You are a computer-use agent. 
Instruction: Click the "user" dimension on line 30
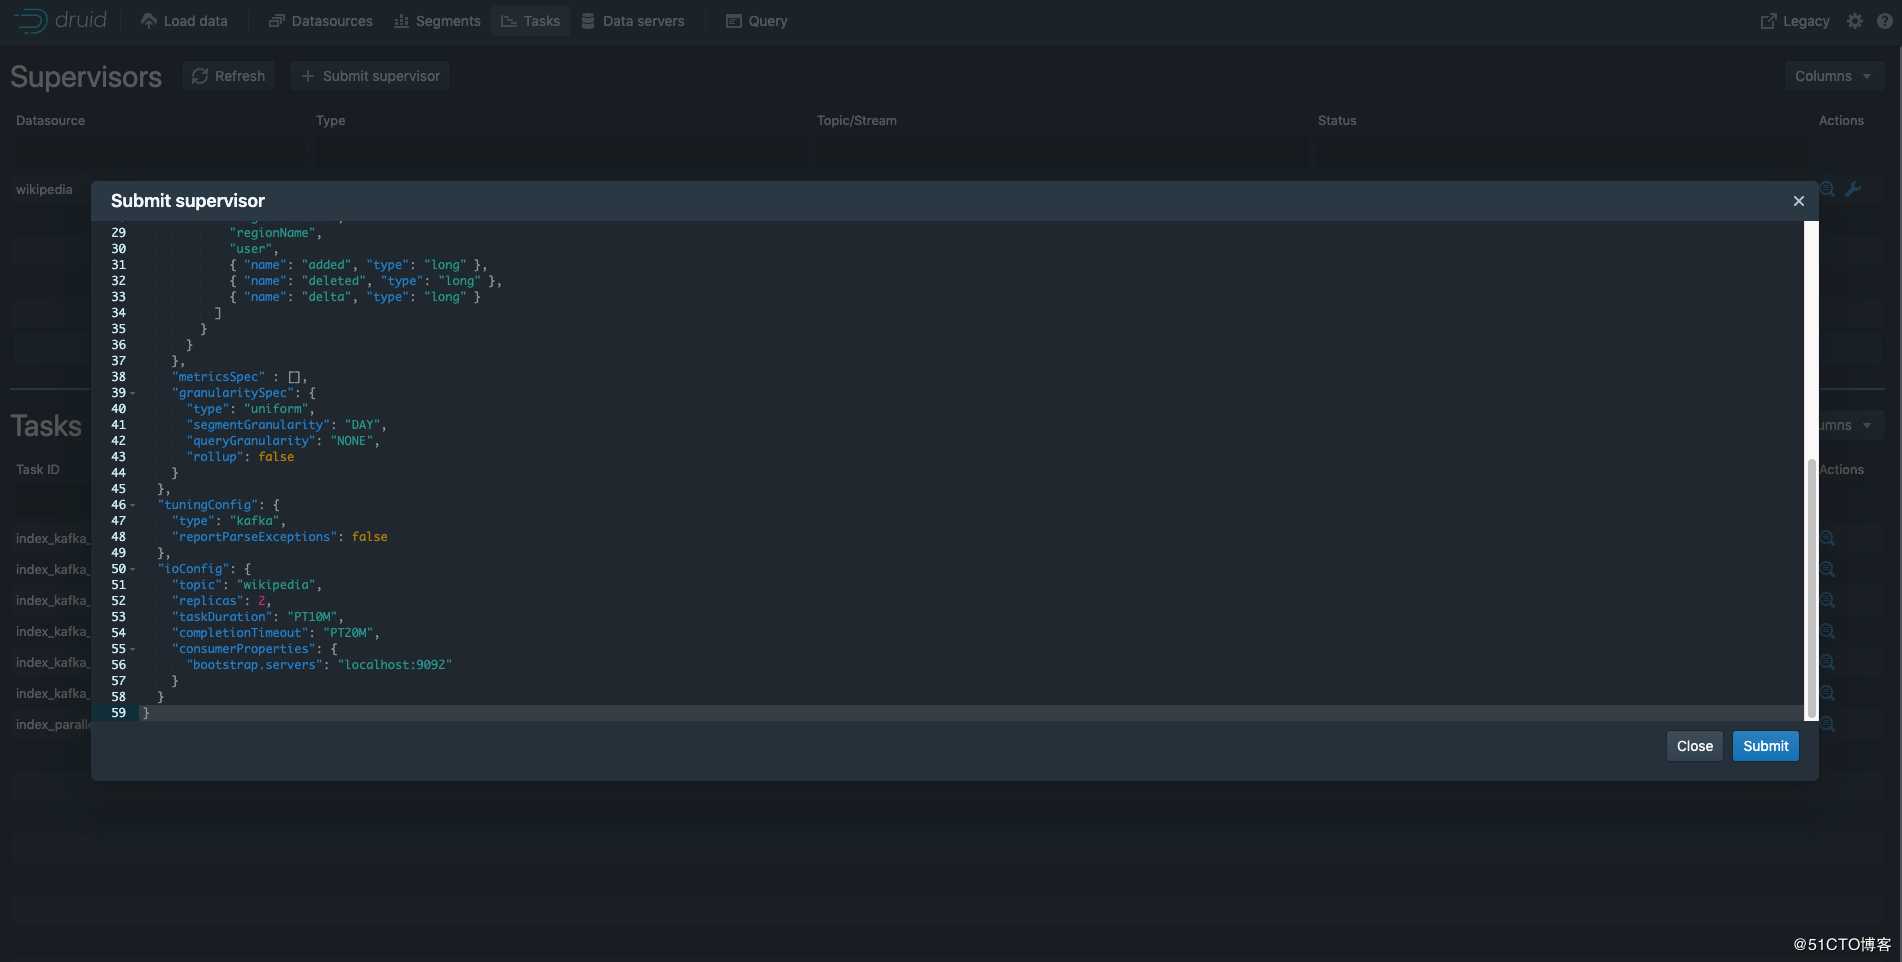(x=251, y=249)
